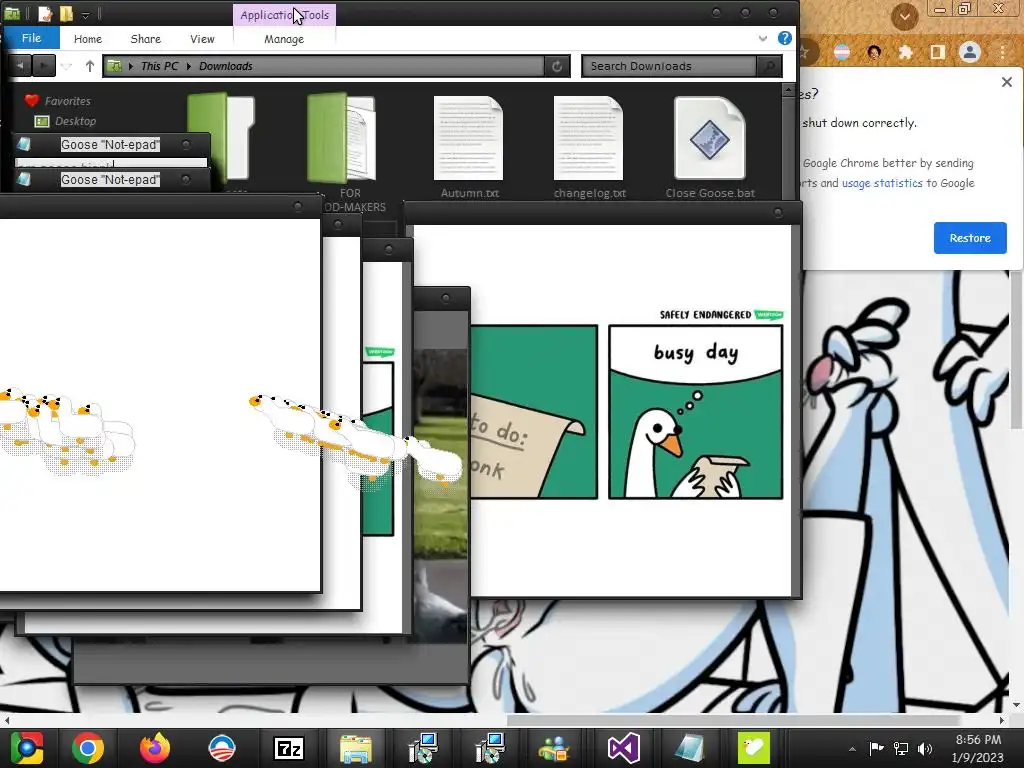Click the two-people taskbar icon
The height and width of the screenshot is (768, 1024).
[554, 748]
